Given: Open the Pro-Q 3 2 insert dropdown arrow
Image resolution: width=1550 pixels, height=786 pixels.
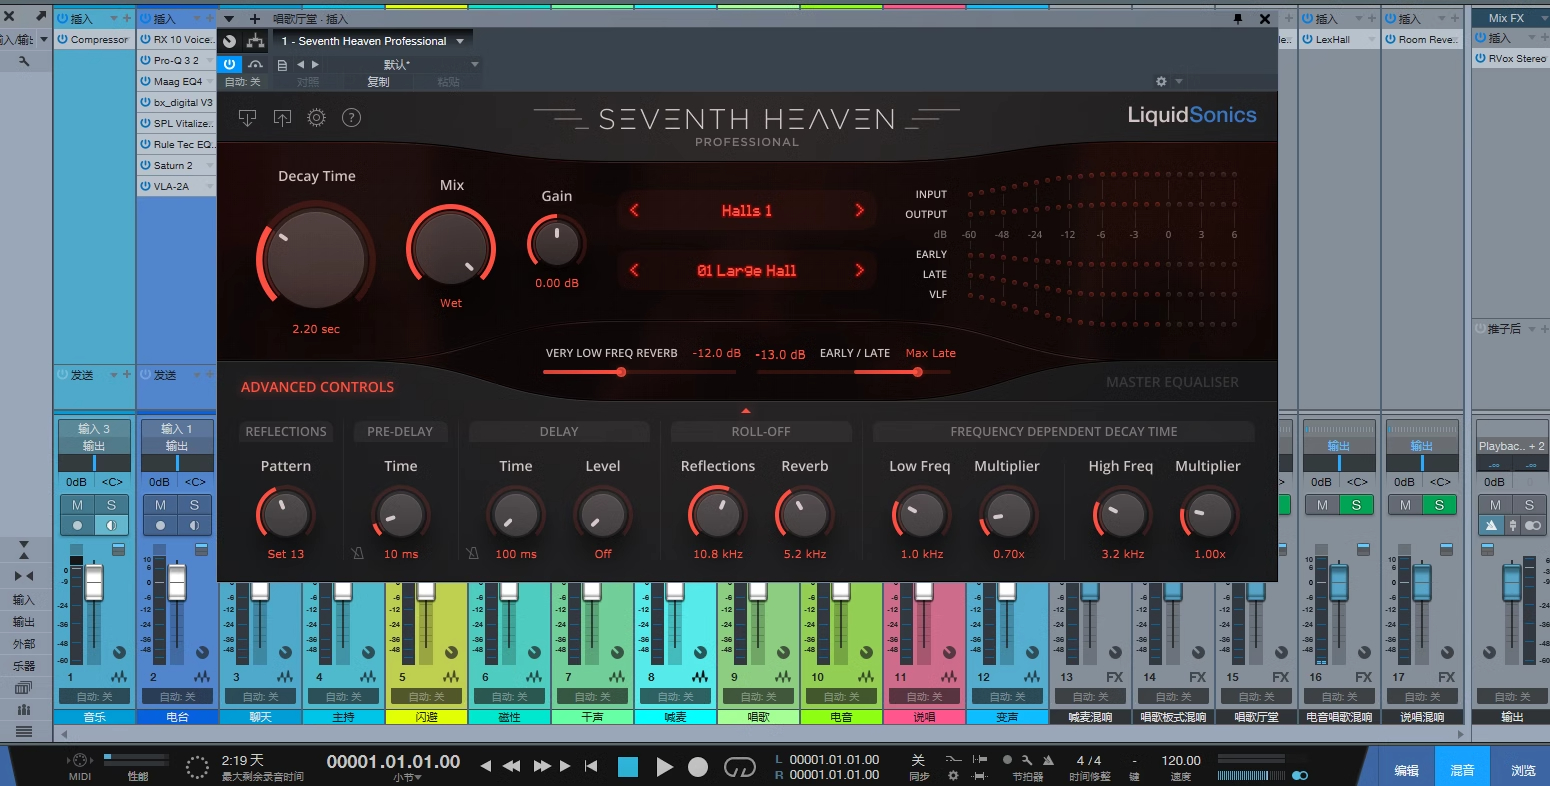Looking at the screenshot, I should (x=210, y=61).
